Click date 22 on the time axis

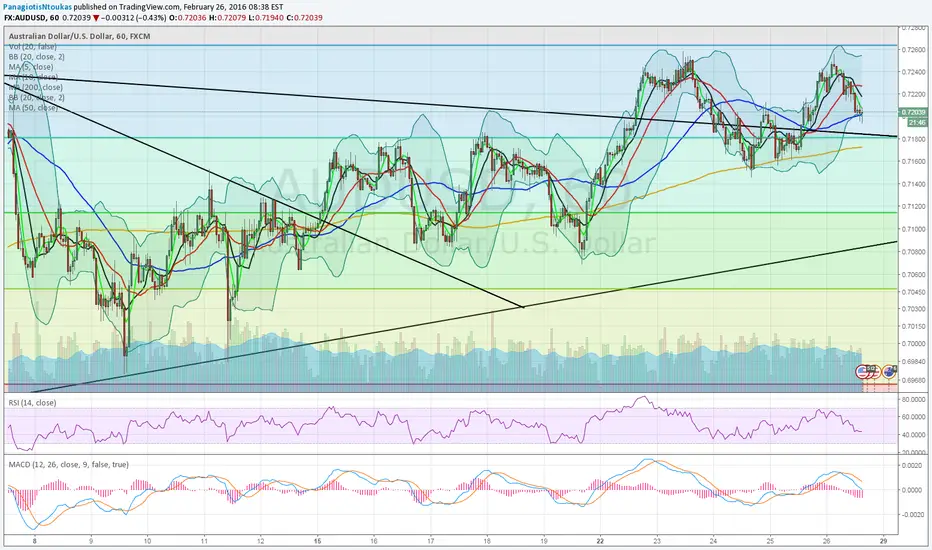click(600, 541)
